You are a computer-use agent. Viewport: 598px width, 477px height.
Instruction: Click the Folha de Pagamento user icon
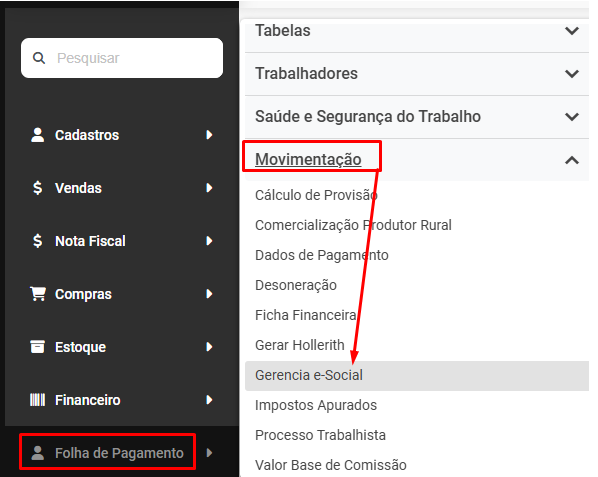(37, 453)
